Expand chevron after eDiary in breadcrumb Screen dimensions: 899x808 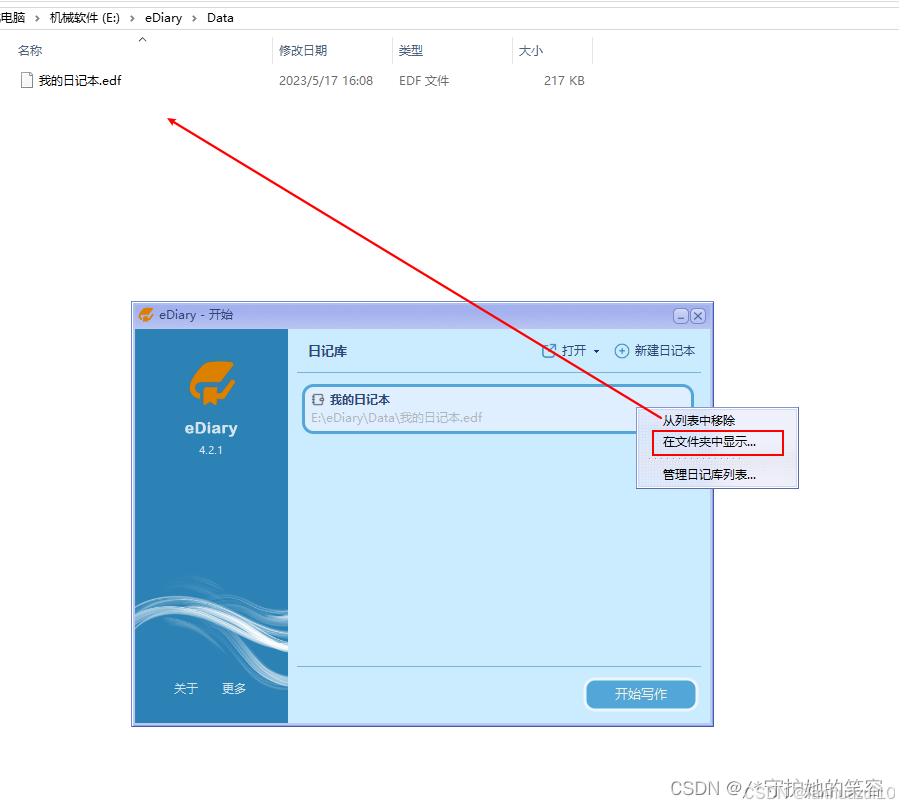click(x=194, y=18)
